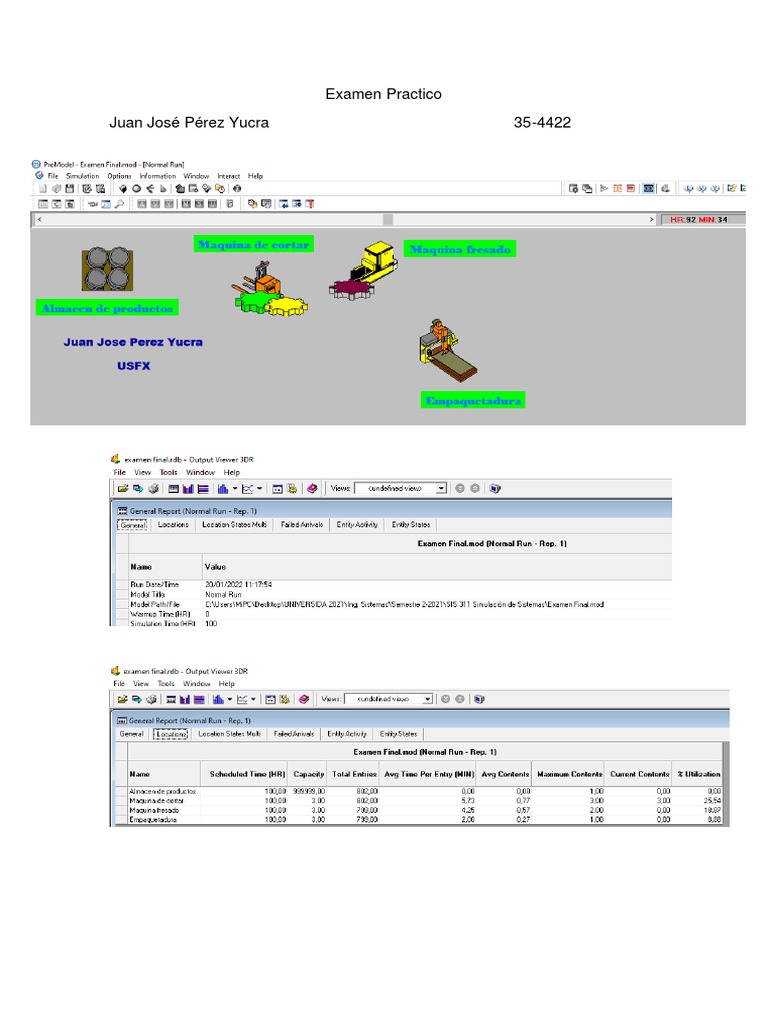Viewport: 768px width, 1024px height.
Task: Click the speed slider left arrow
Action: coord(40,219)
